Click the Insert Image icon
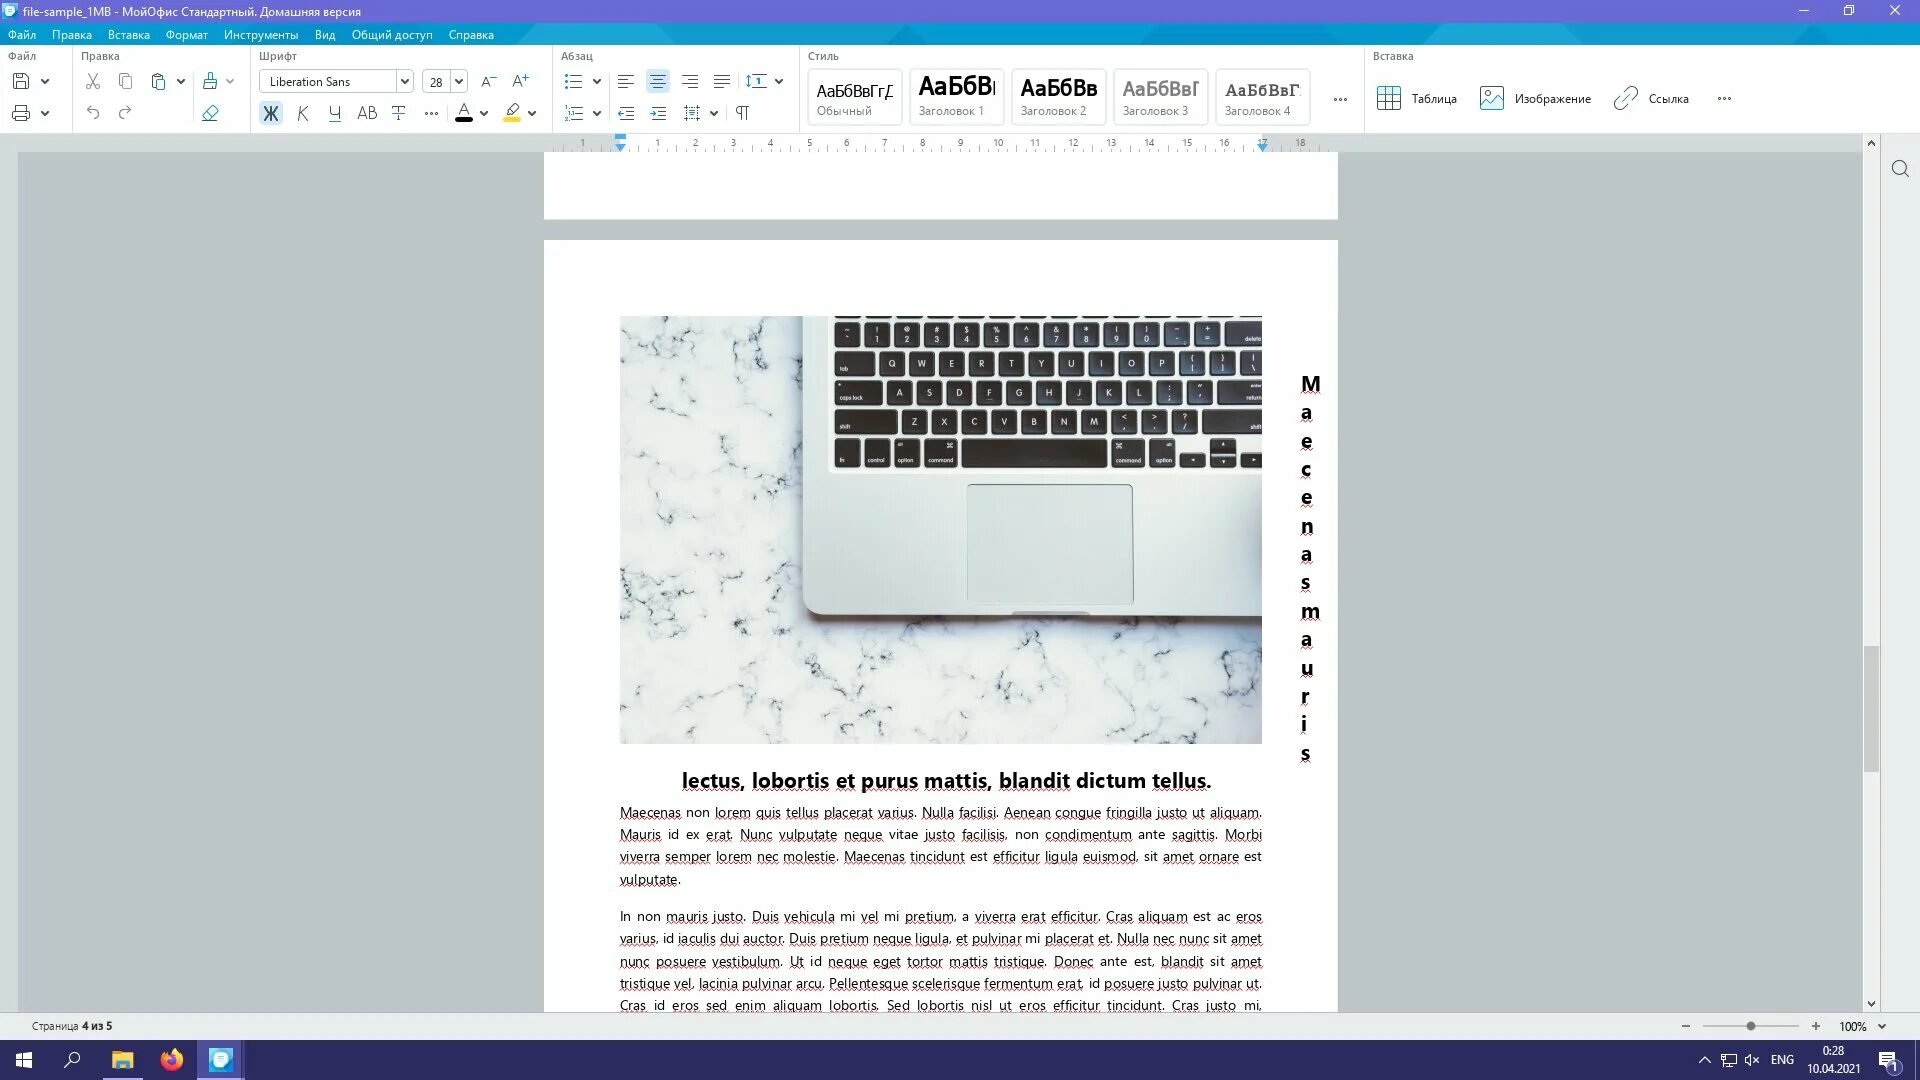 coord(1490,98)
